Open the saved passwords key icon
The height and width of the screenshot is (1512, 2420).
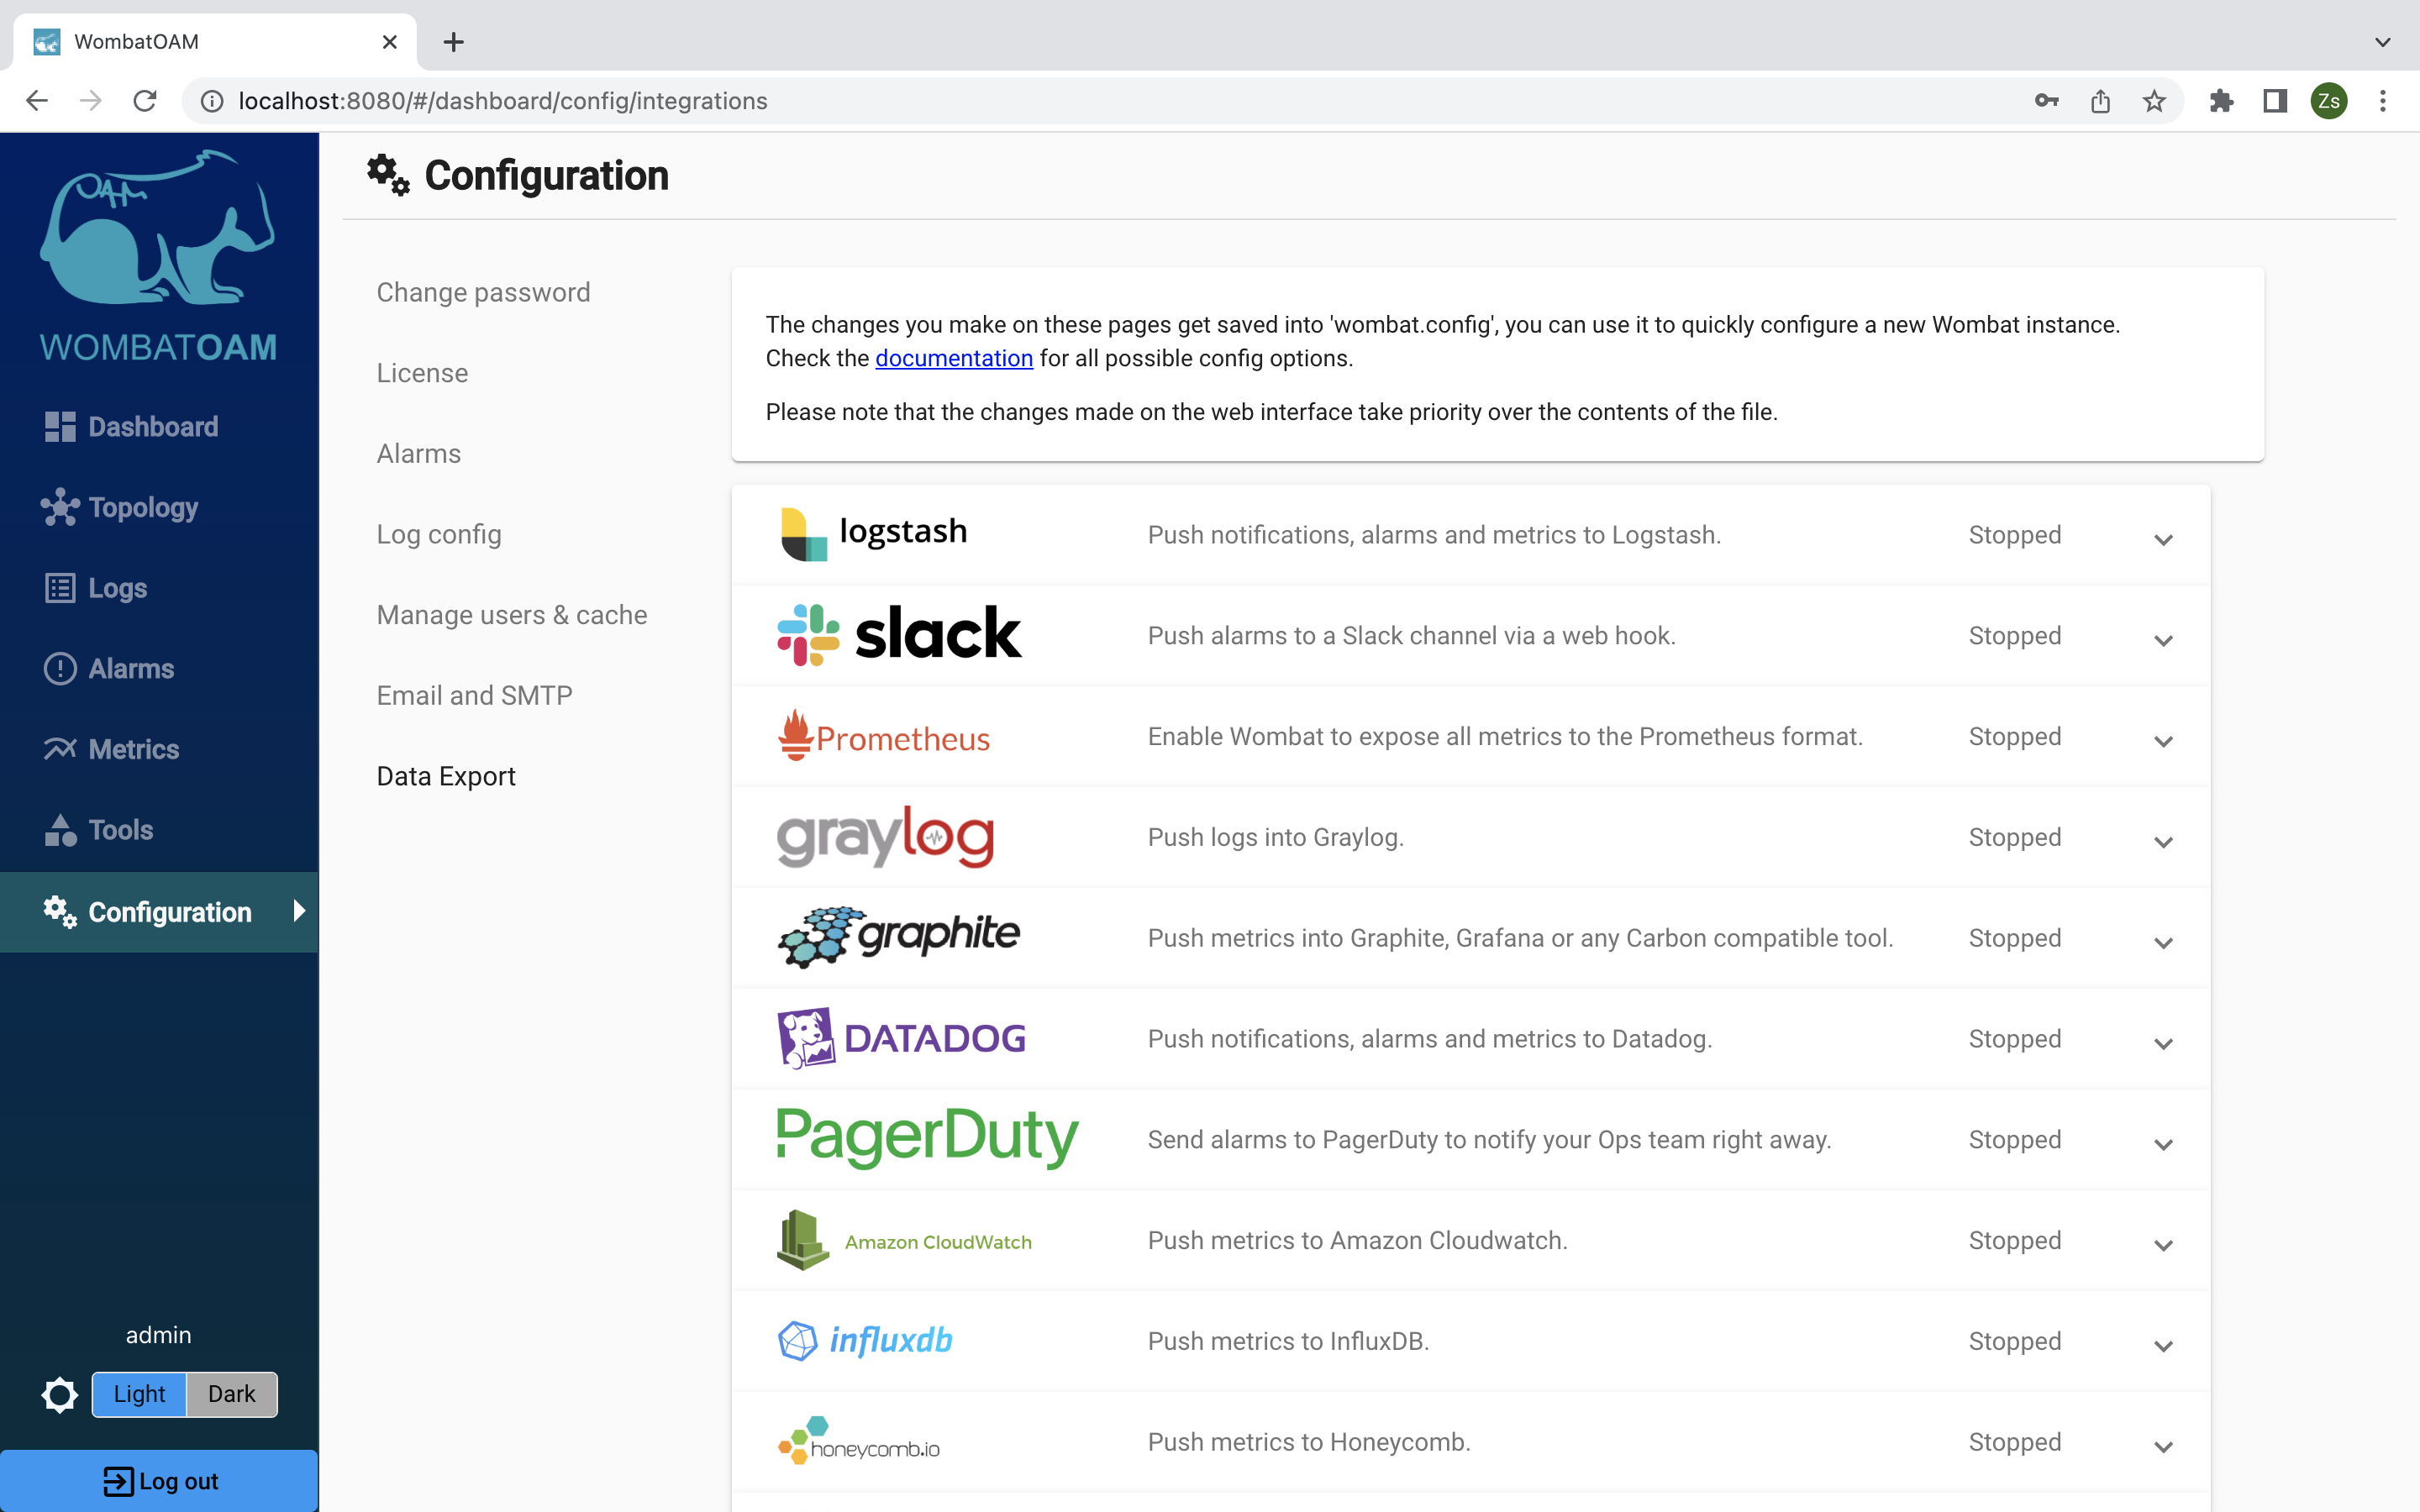[2046, 101]
